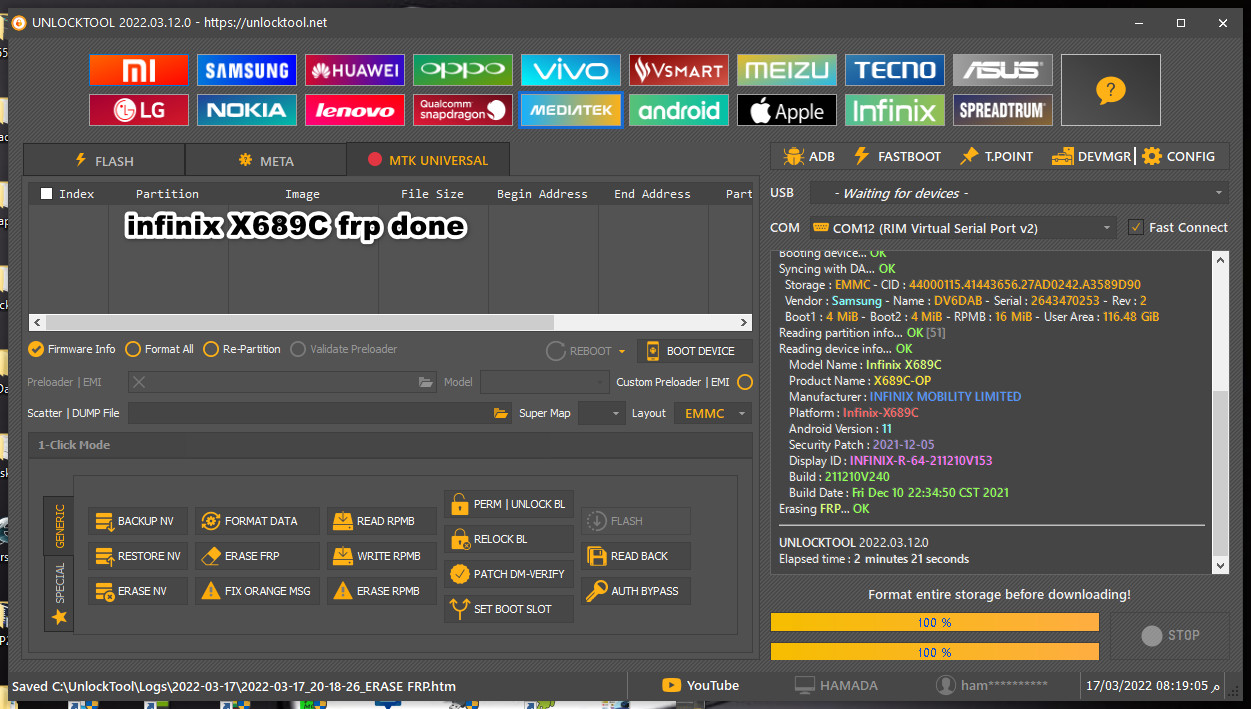
Task: Open the Huawei brand tile
Action: click(354, 70)
